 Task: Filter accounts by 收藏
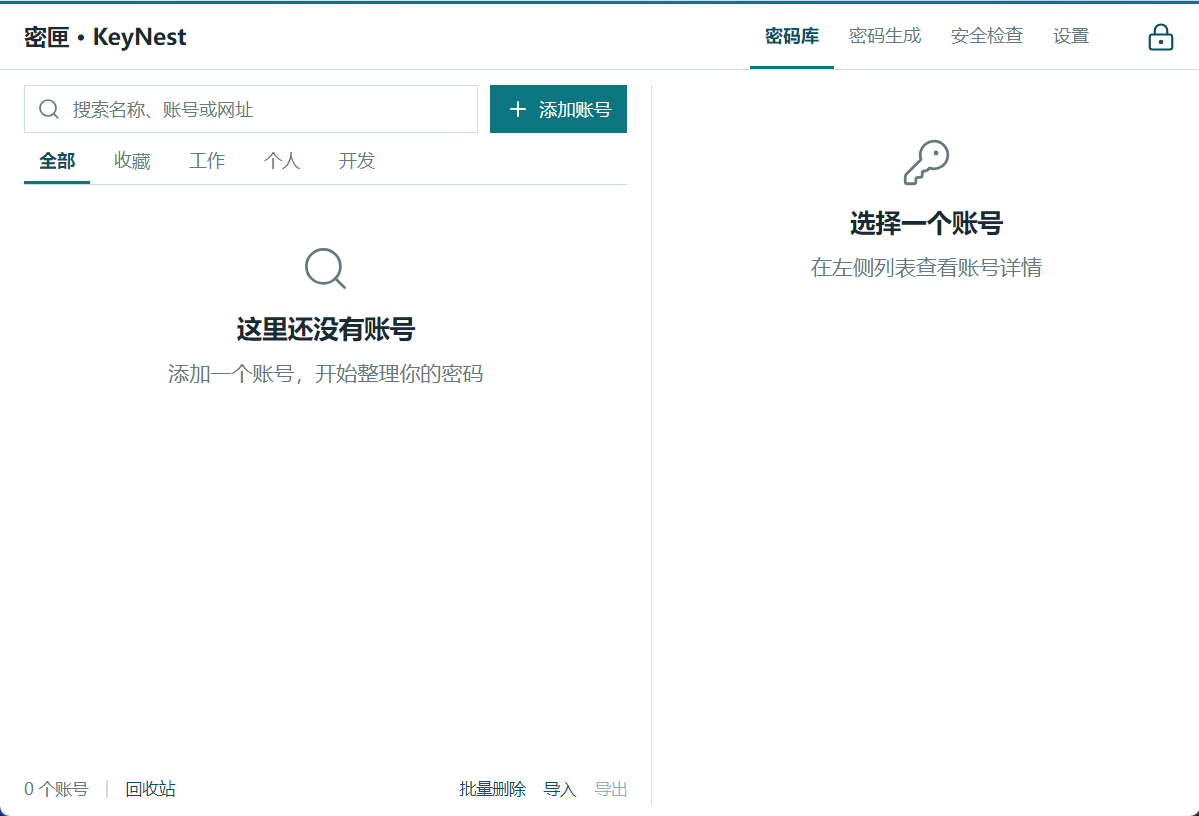pos(132,161)
